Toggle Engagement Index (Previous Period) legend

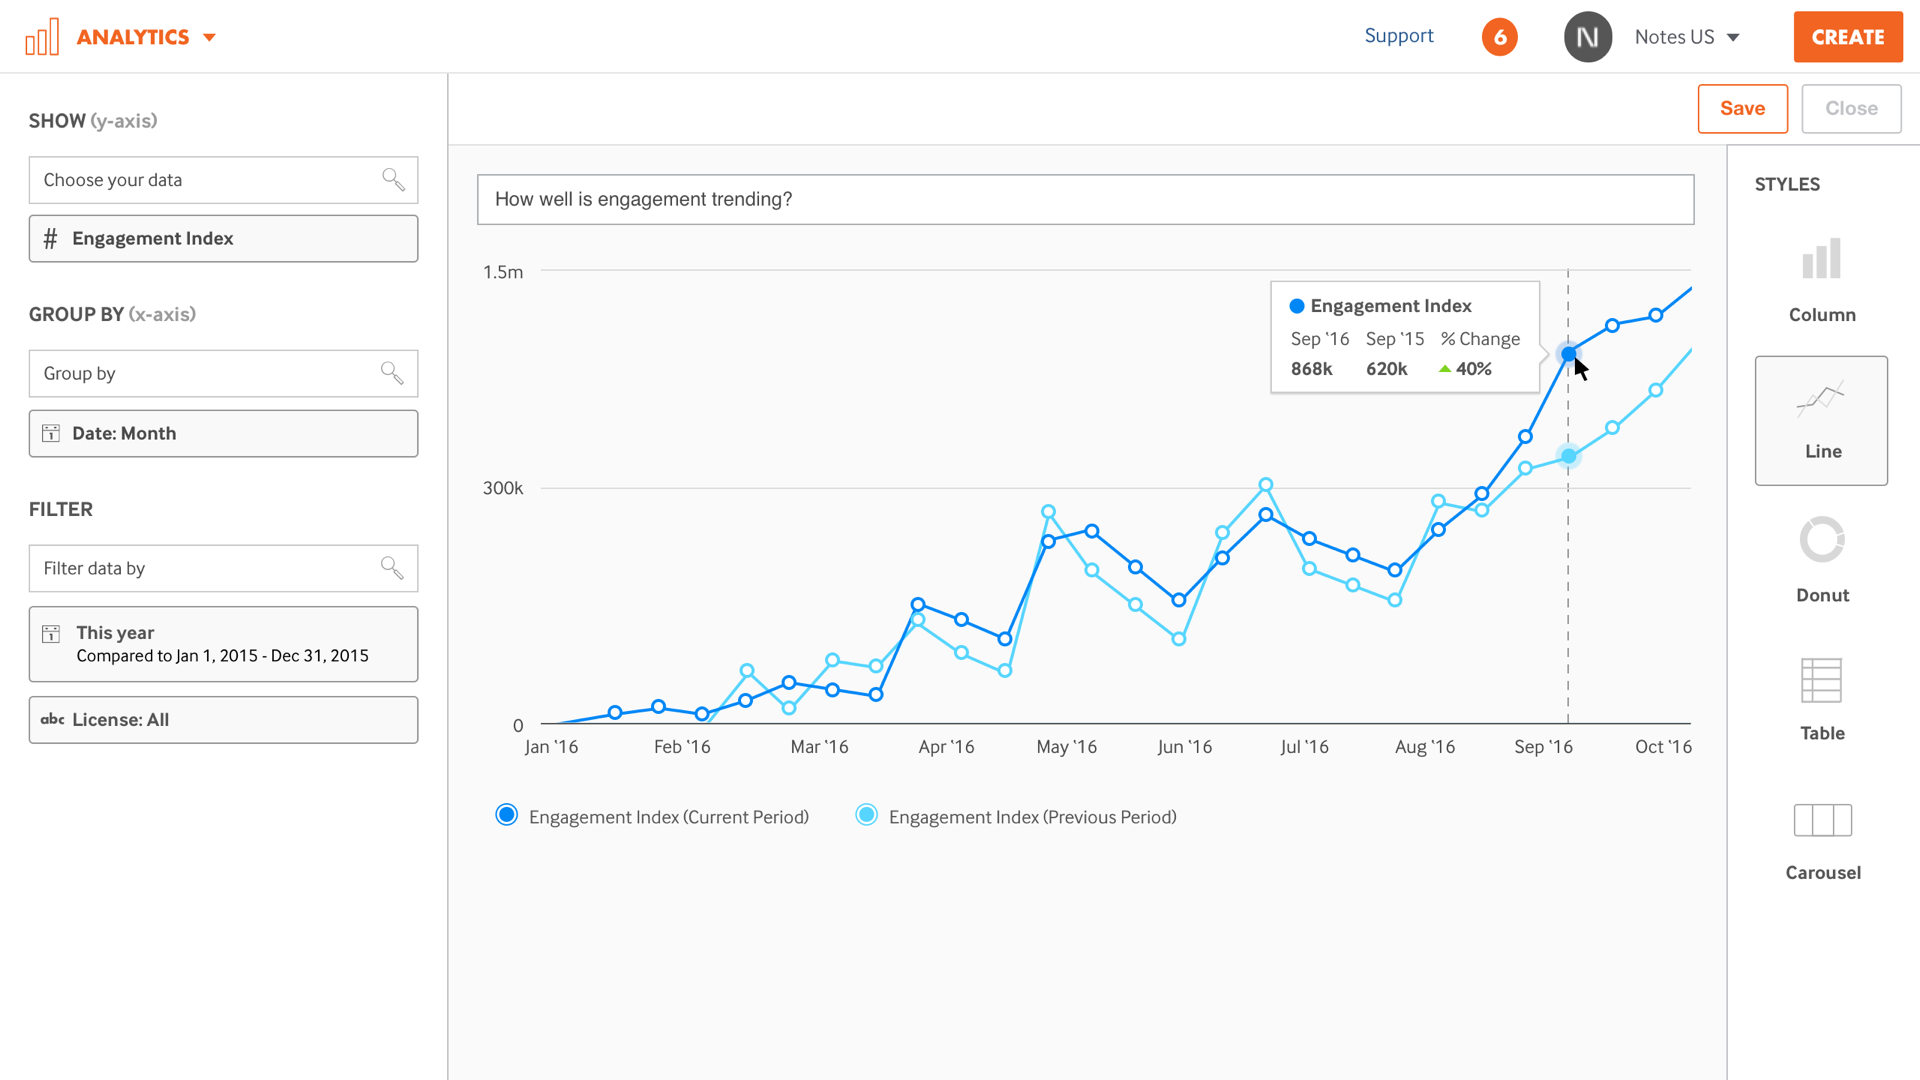click(x=1016, y=816)
